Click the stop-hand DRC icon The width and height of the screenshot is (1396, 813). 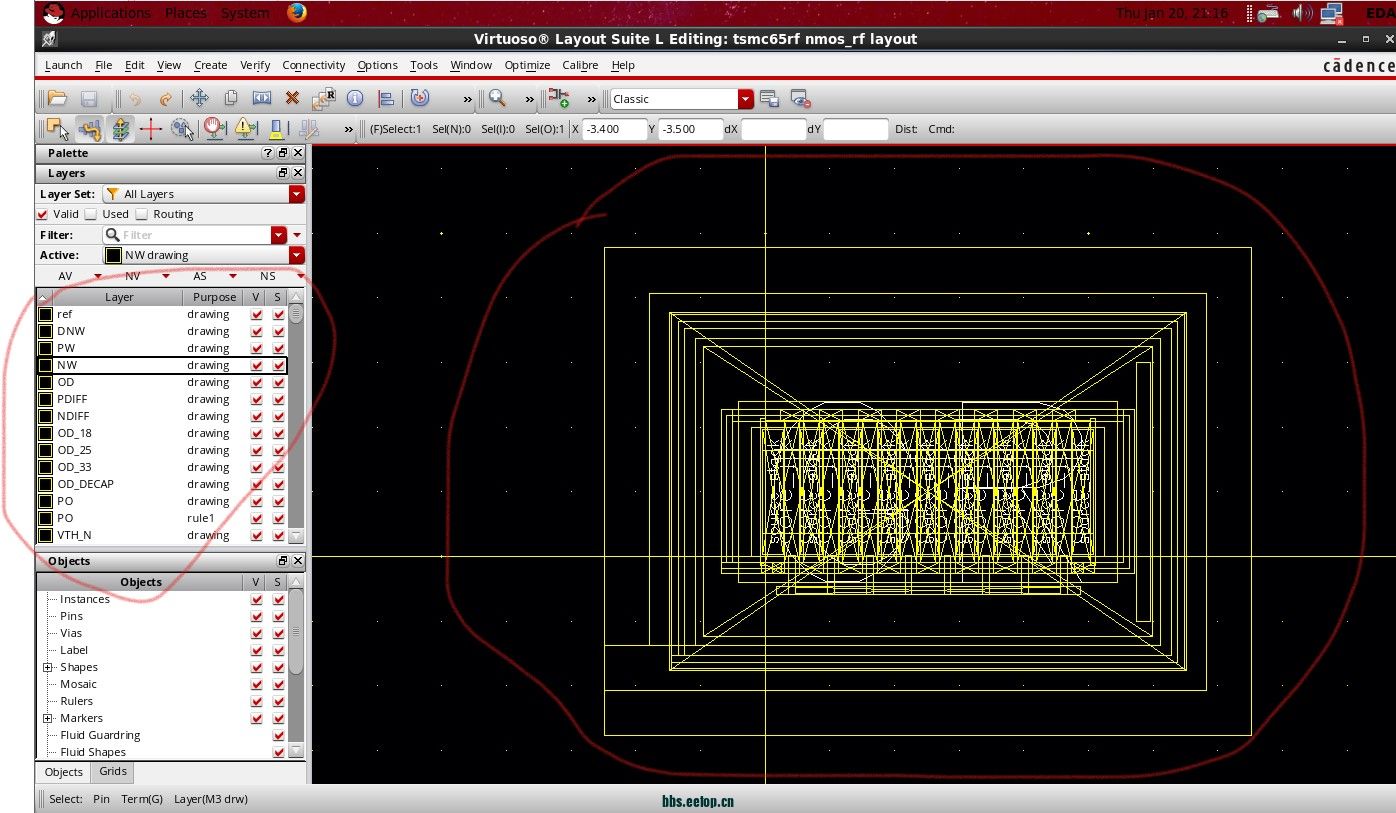point(214,128)
